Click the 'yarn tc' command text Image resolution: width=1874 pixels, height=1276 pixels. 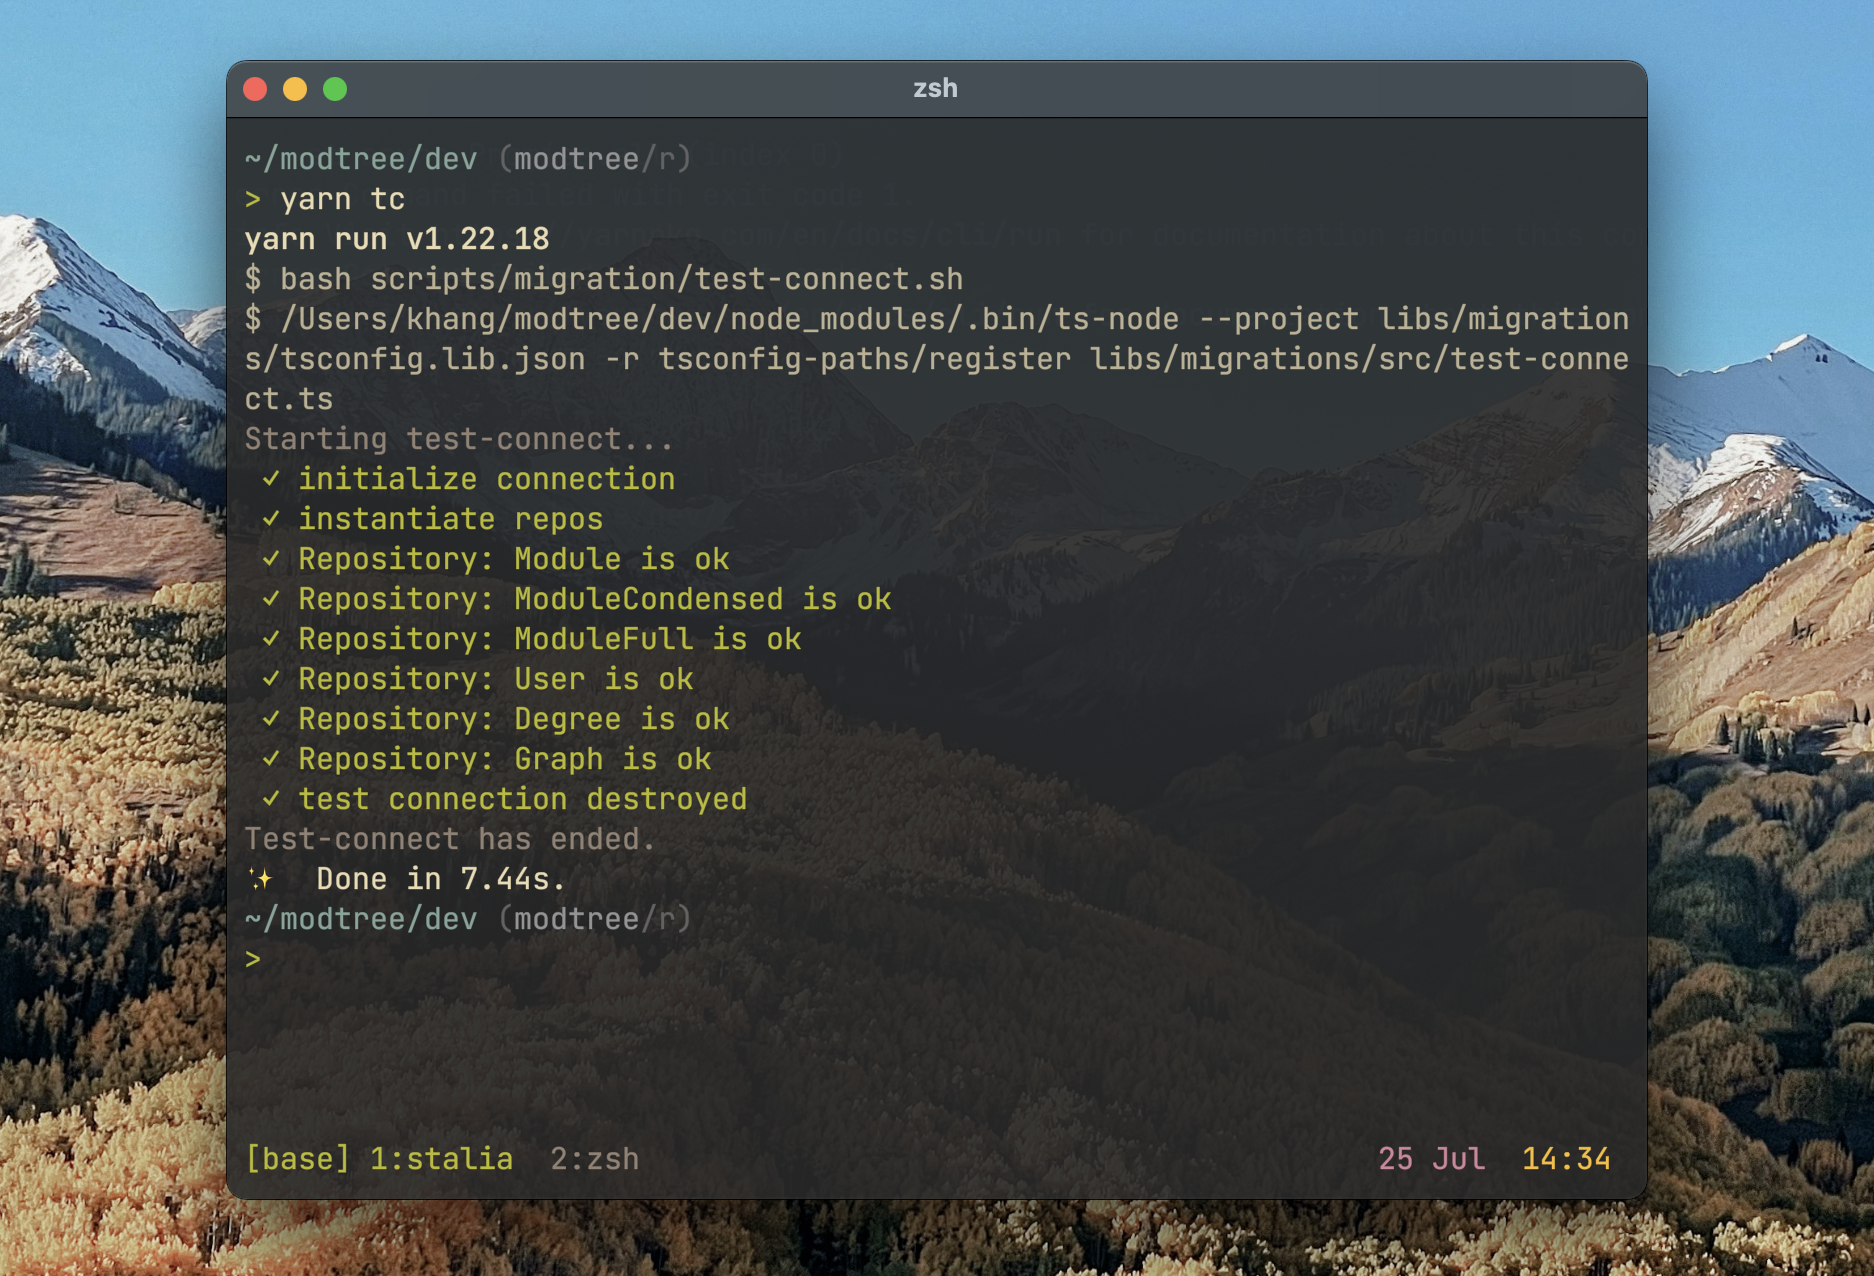tap(342, 199)
